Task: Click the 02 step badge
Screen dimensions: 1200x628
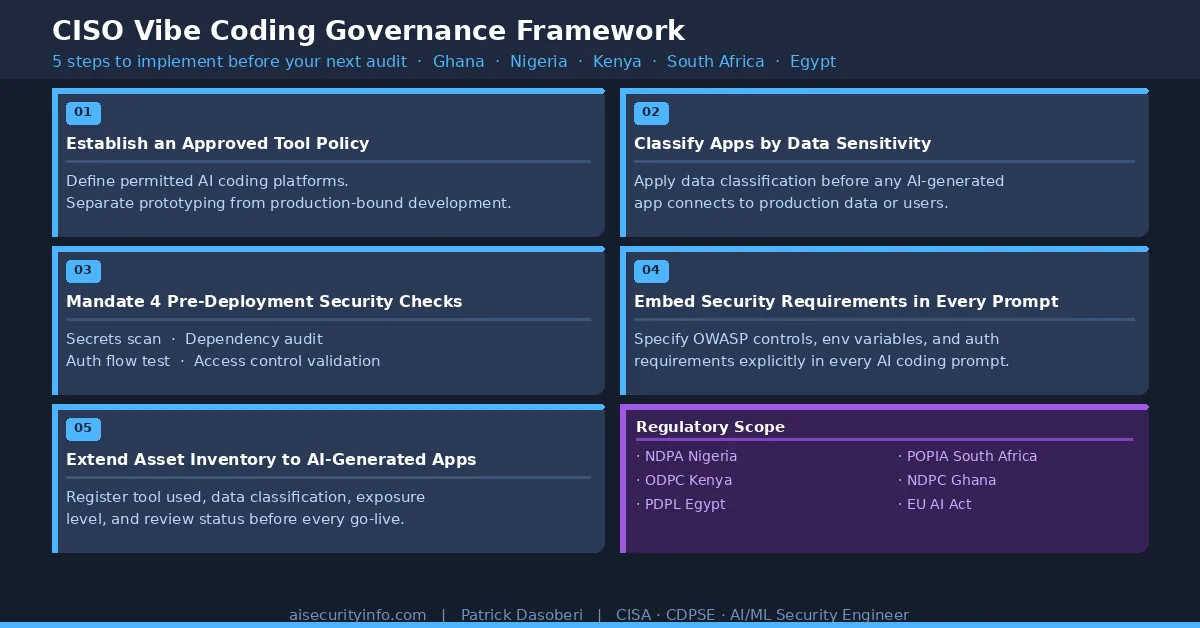Action: (x=651, y=113)
